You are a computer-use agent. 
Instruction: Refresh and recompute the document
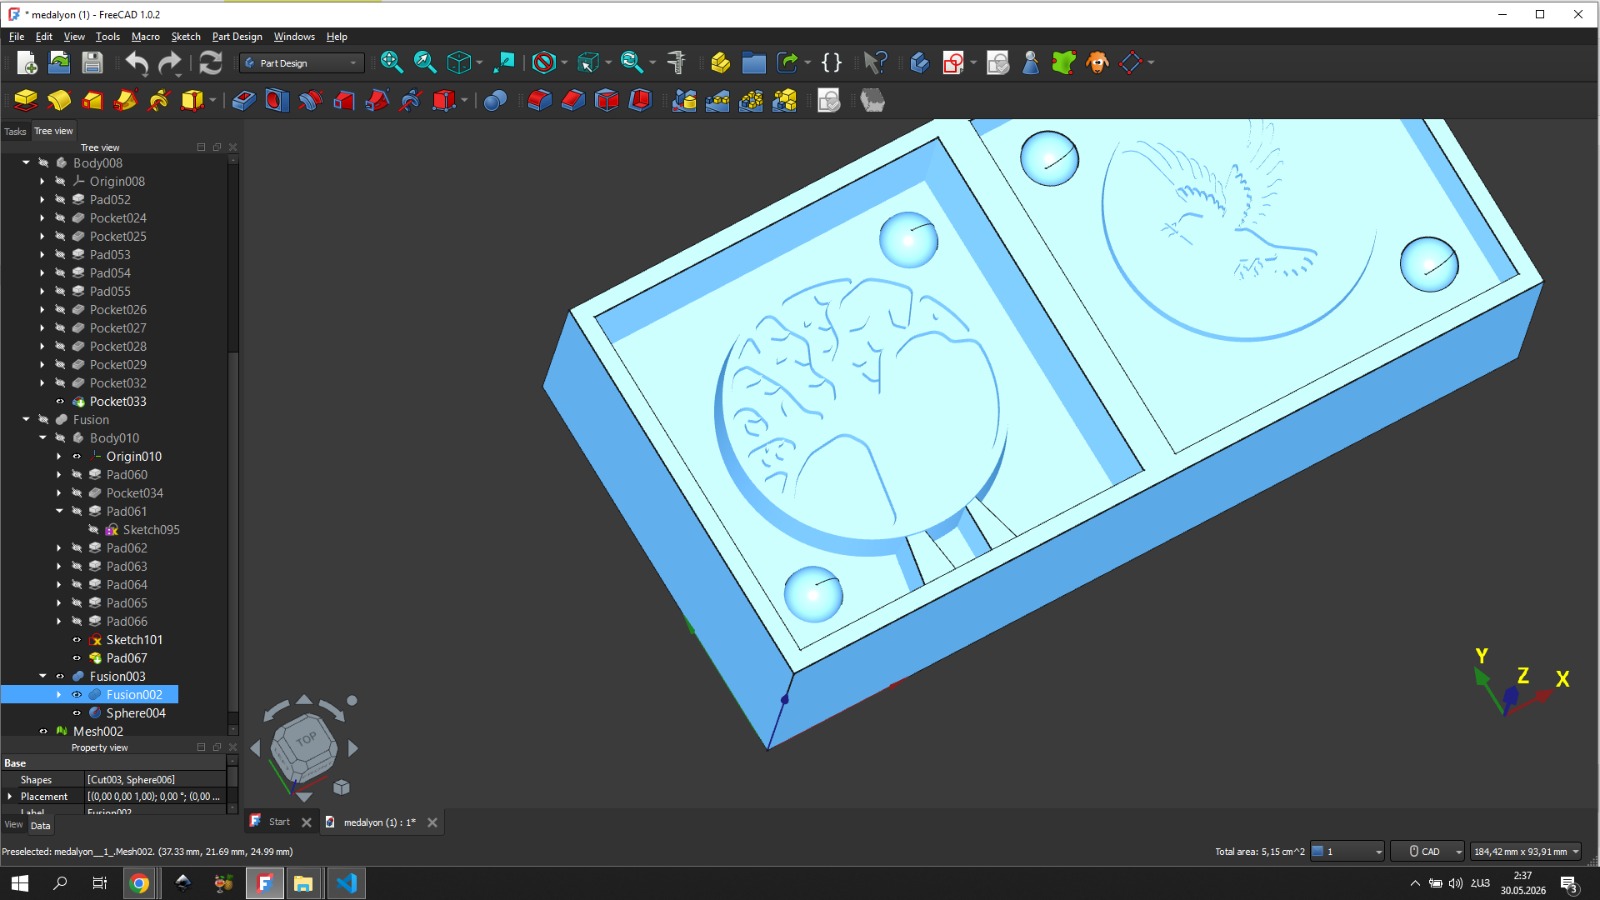[210, 63]
